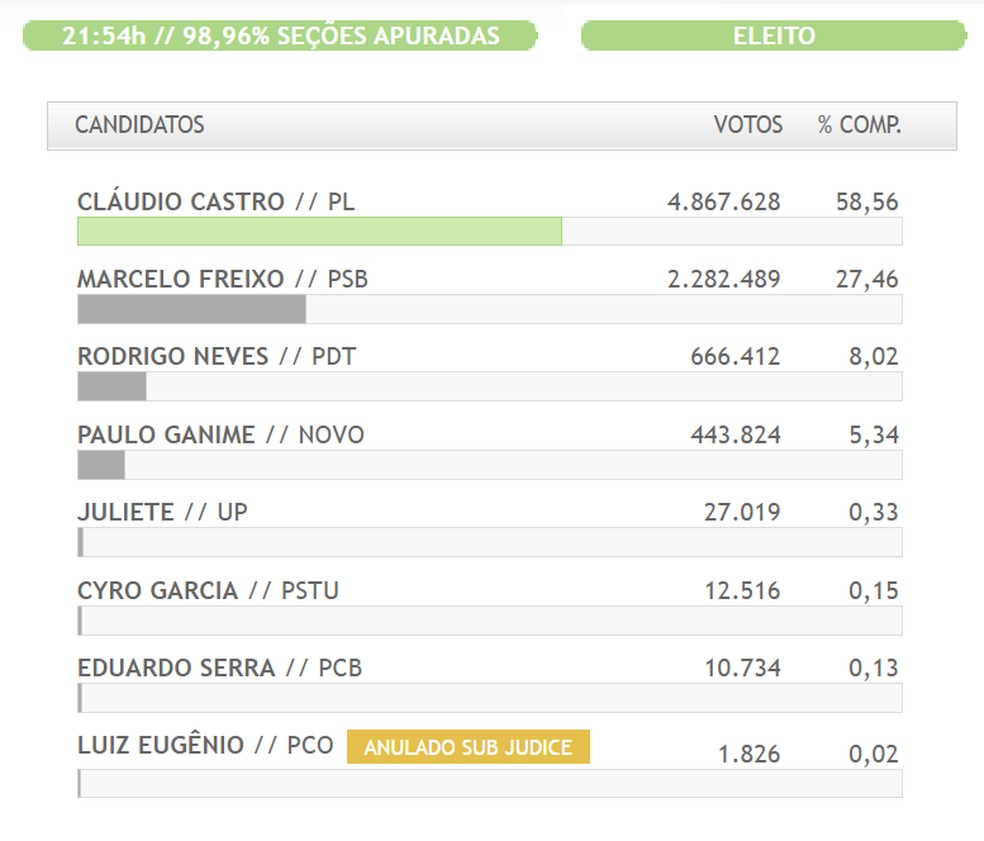Screen dimensions: 984x841
Task: Select candidate Cyro Garcia // PSTU
Action: 208,590
